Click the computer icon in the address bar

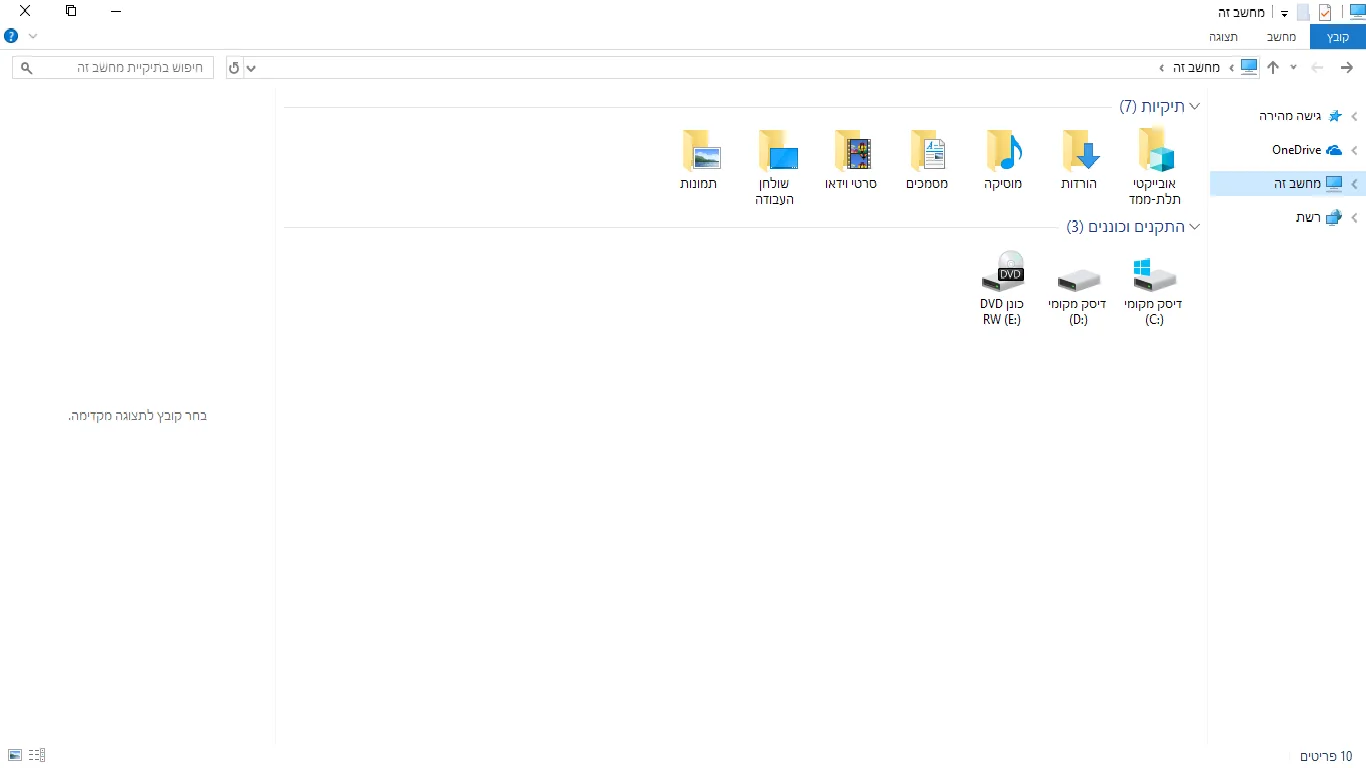pyautogui.click(x=1249, y=67)
